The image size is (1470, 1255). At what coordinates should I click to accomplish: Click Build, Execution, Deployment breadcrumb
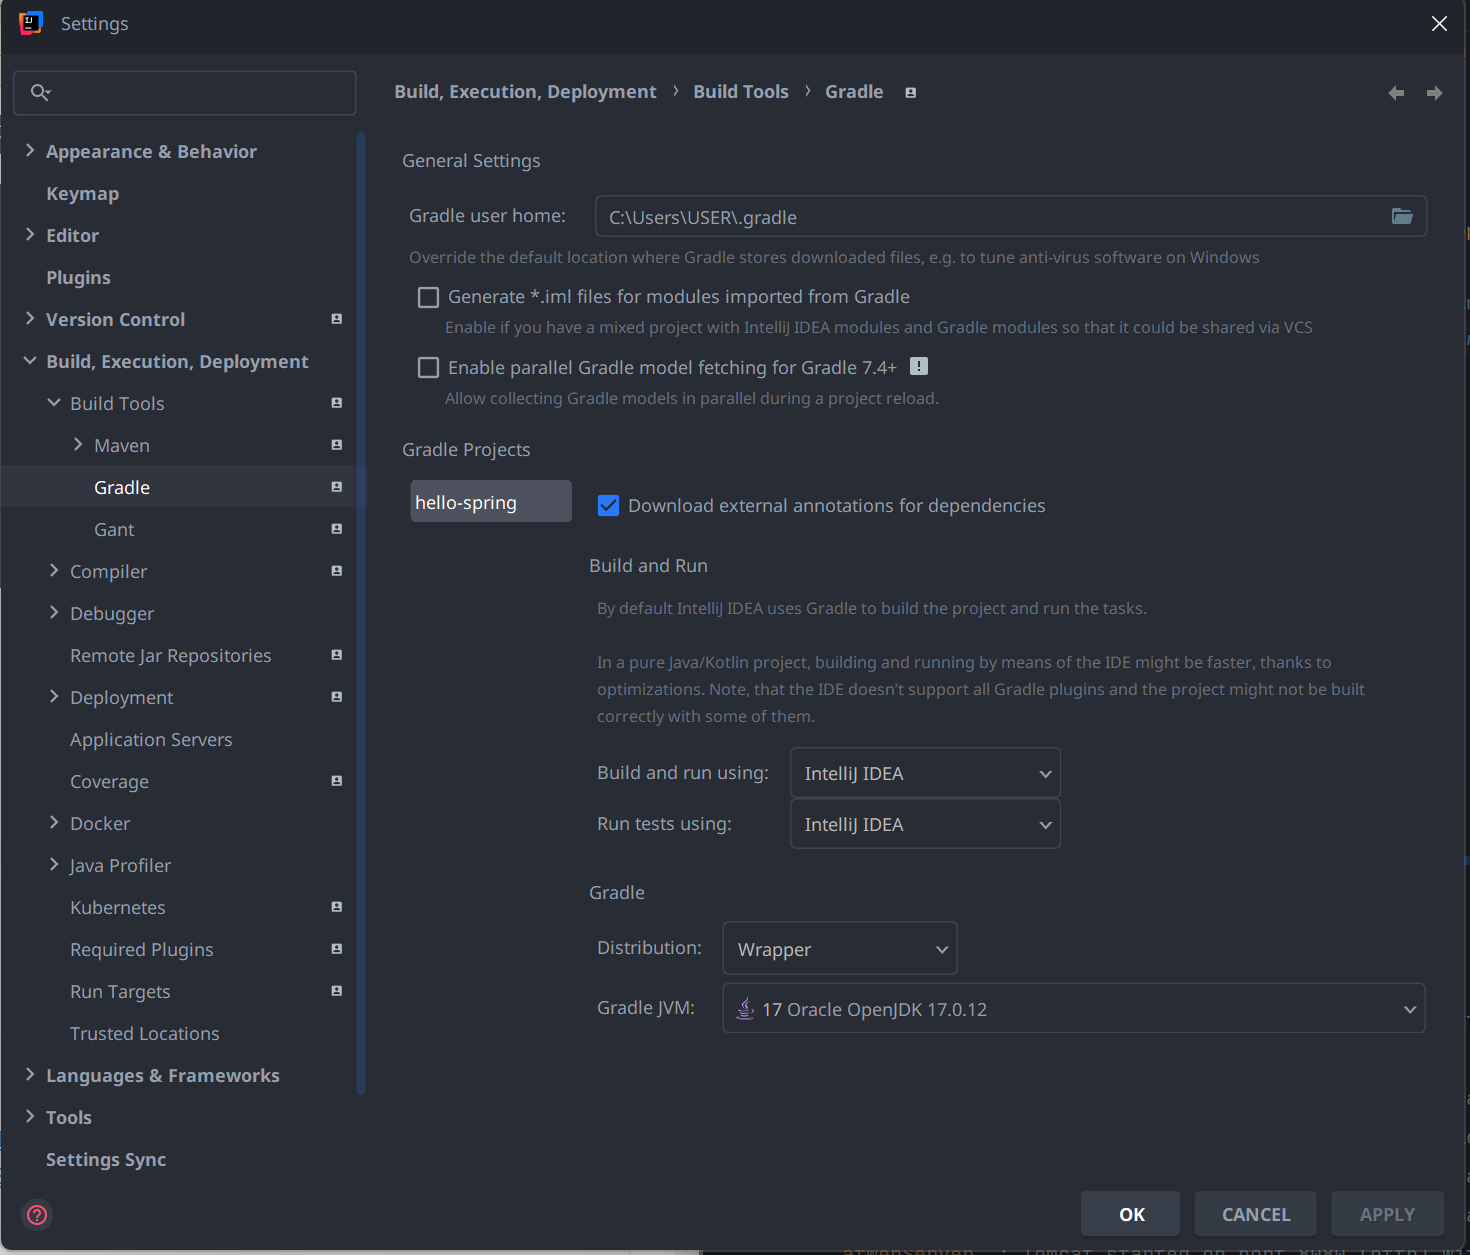tap(525, 92)
